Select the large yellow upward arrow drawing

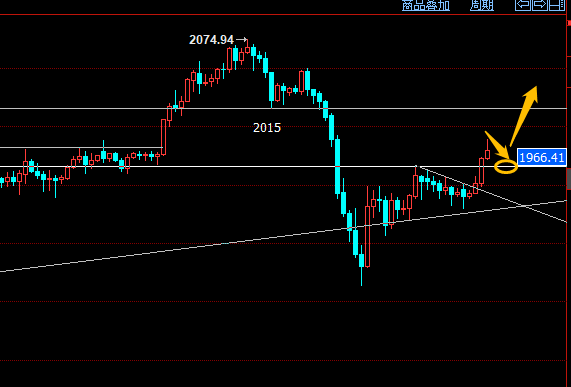pos(524,116)
